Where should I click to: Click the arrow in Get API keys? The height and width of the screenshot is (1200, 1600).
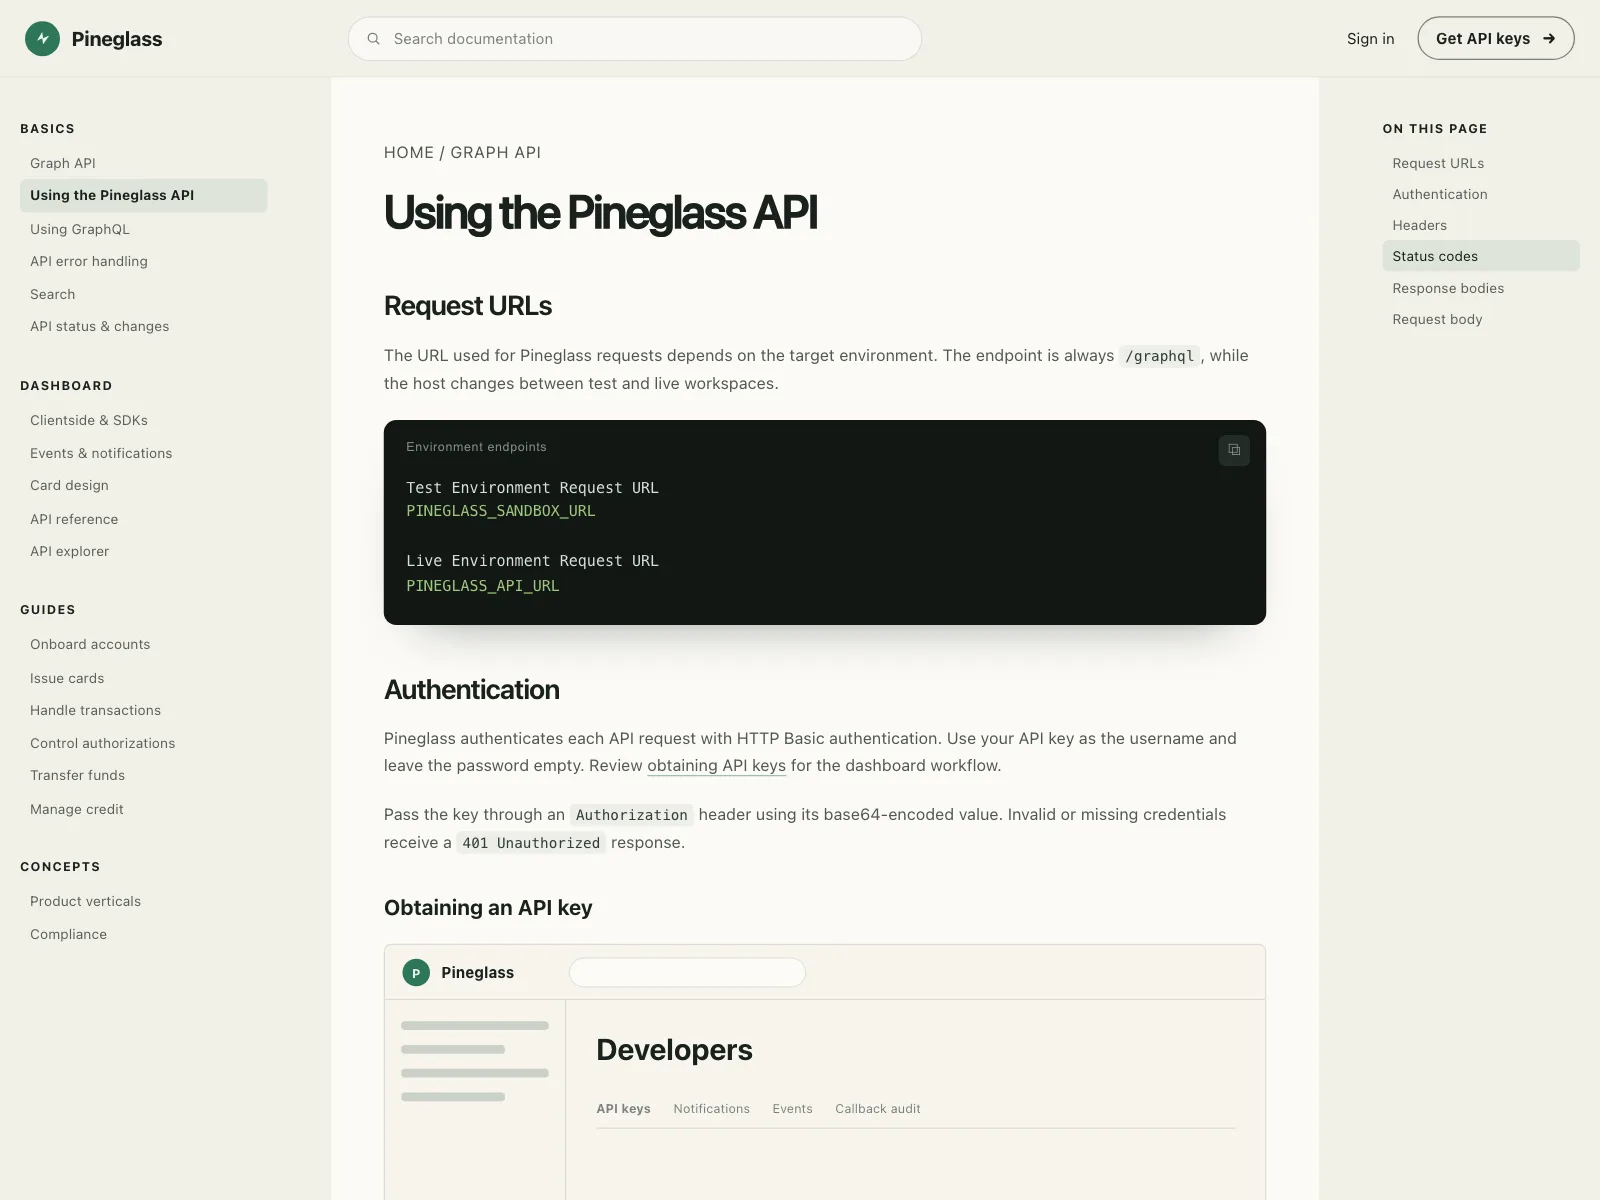[x=1549, y=39]
